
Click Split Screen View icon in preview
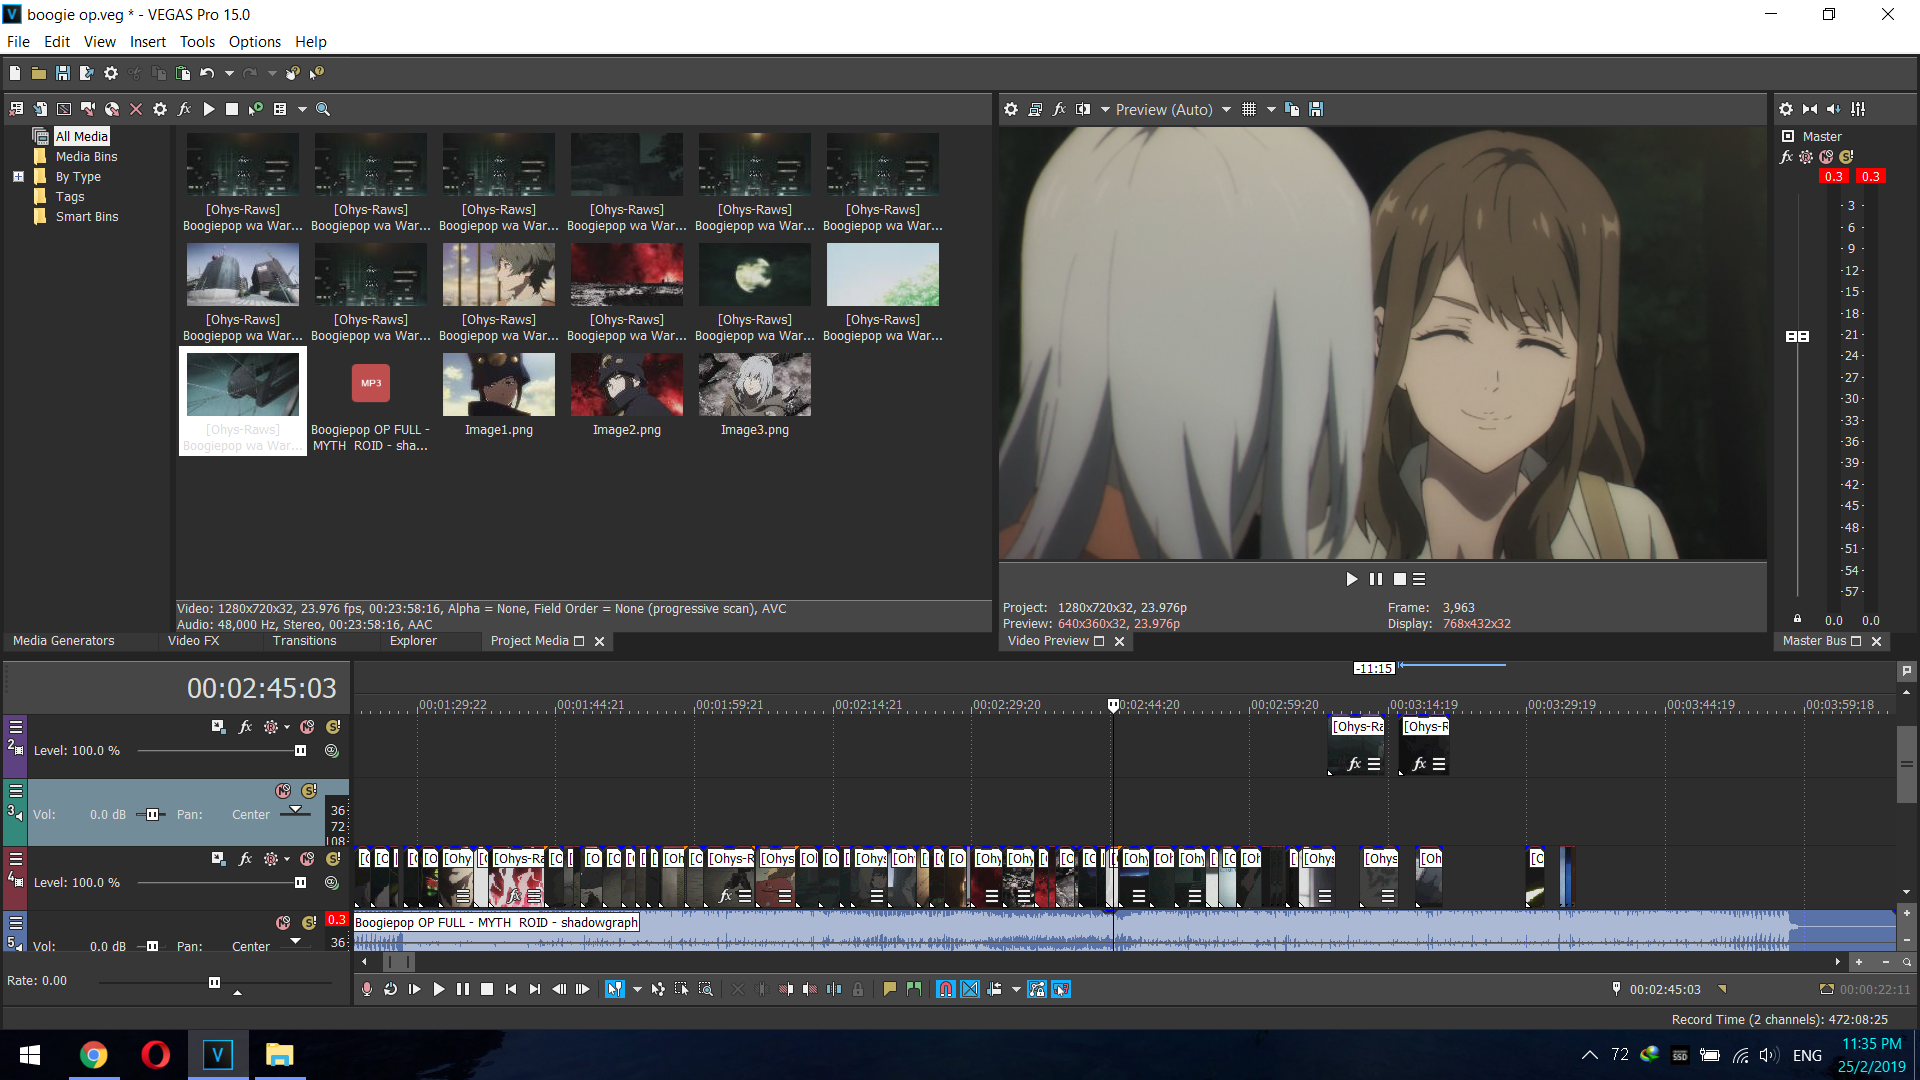(x=1083, y=109)
